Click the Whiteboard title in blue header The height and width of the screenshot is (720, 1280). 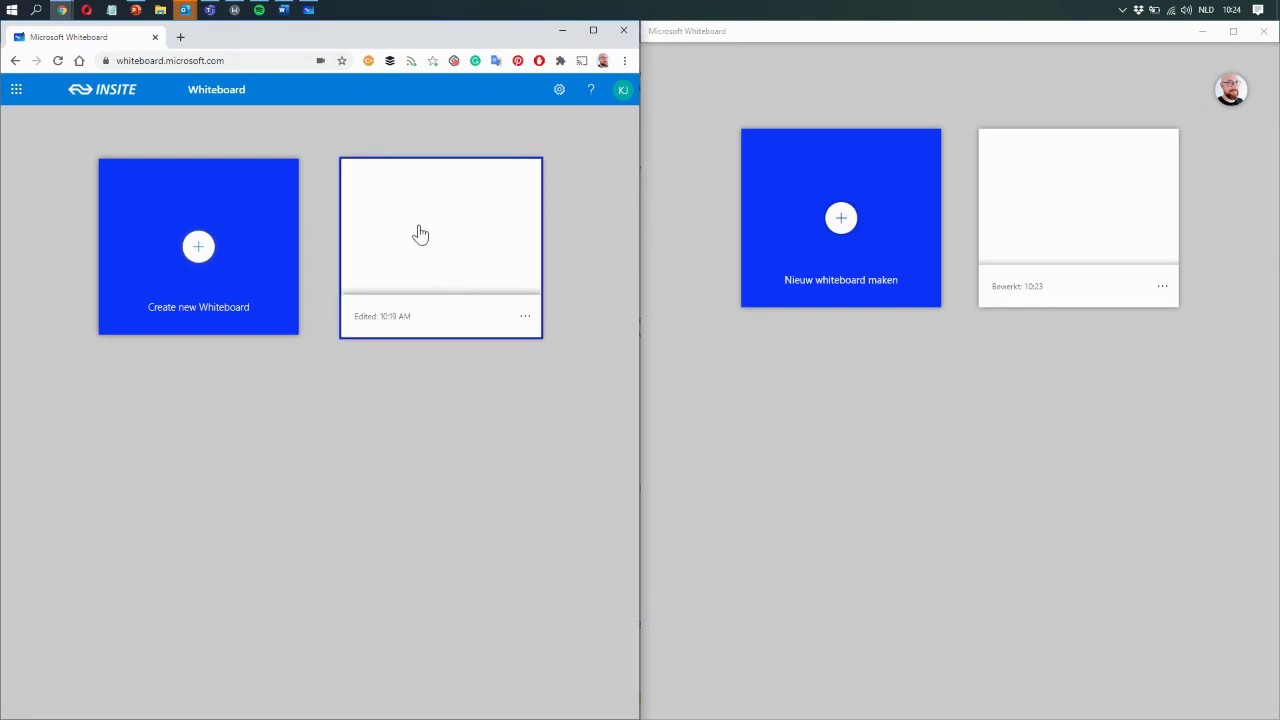click(216, 89)
